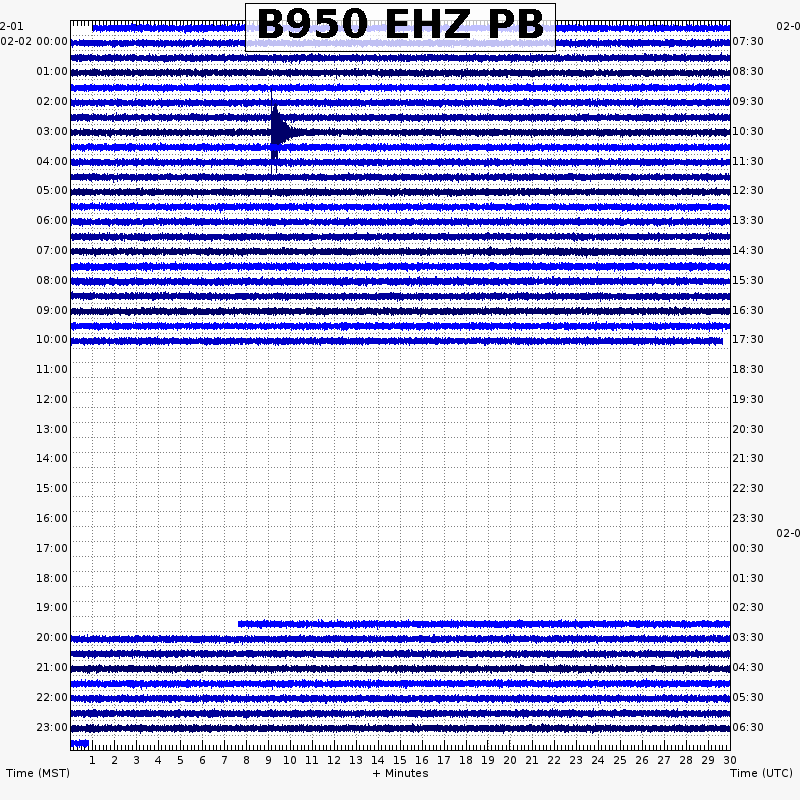Click the 12:30 UTC time label

(x=748, y=191)
